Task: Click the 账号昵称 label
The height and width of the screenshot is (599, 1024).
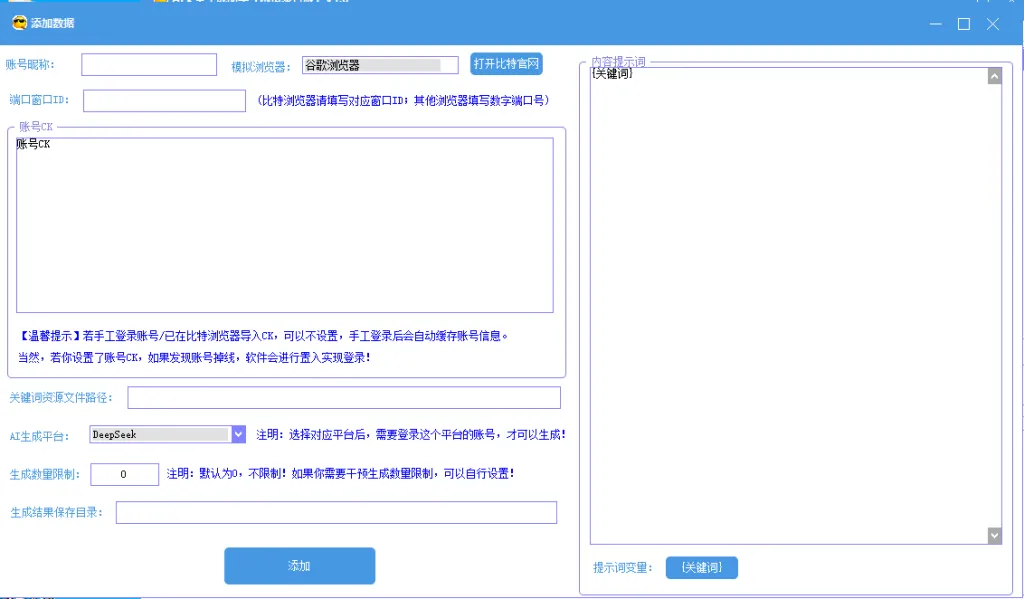Action: coord(30,65)
